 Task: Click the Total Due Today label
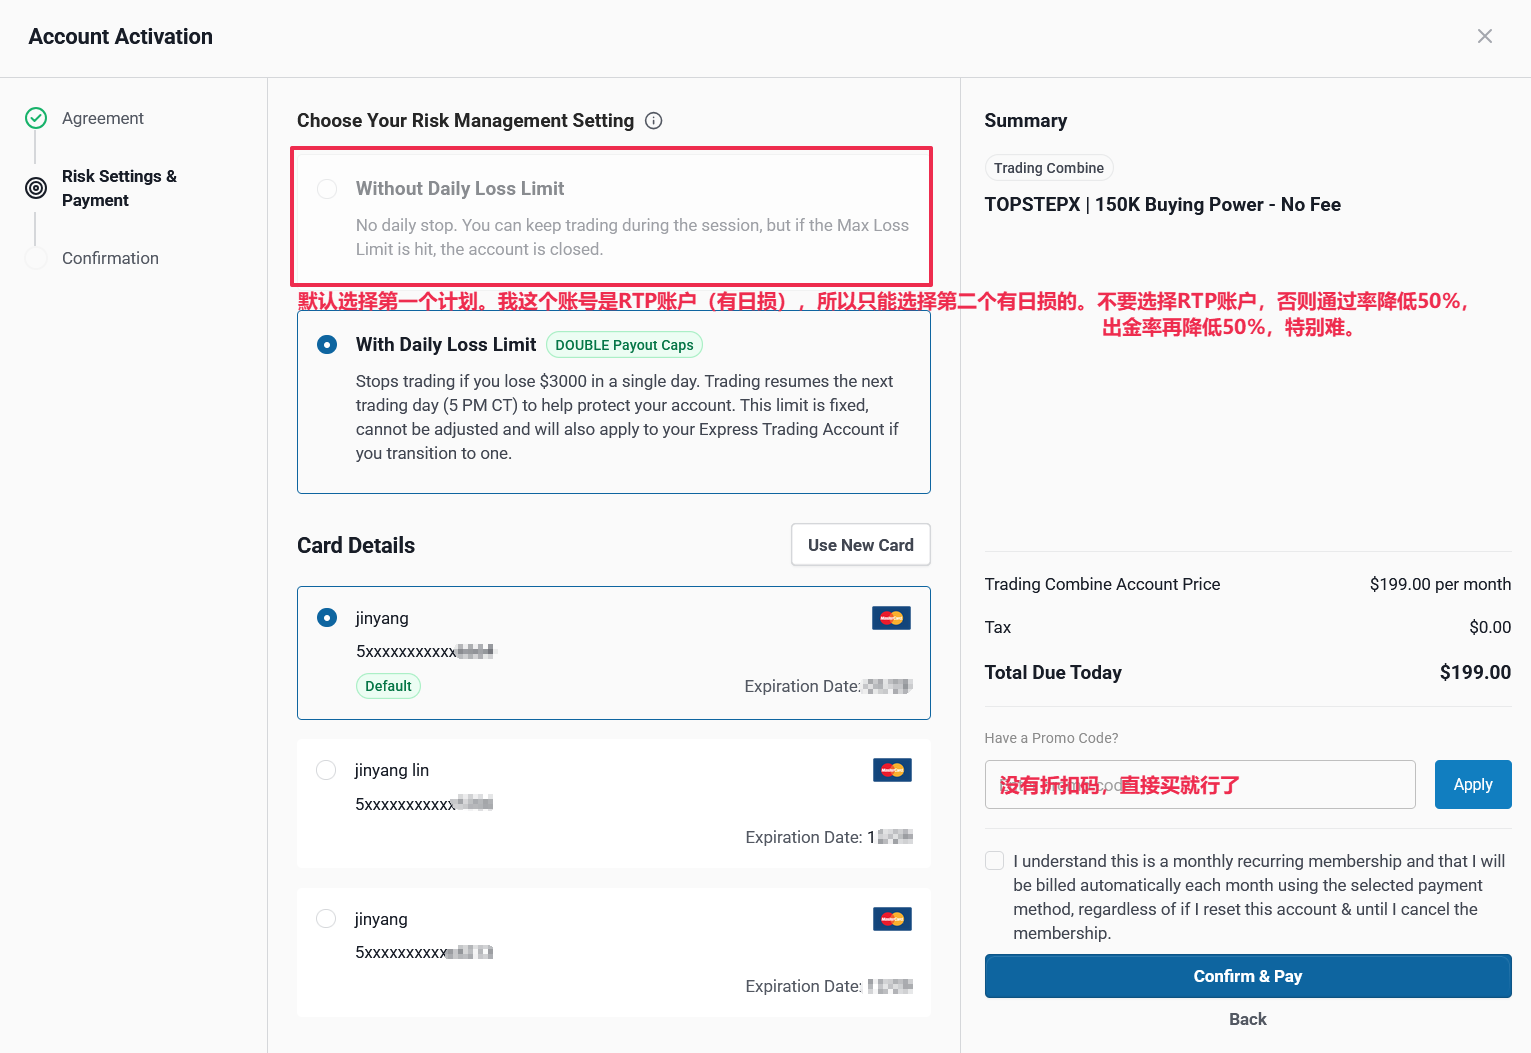pos(1053,673)
